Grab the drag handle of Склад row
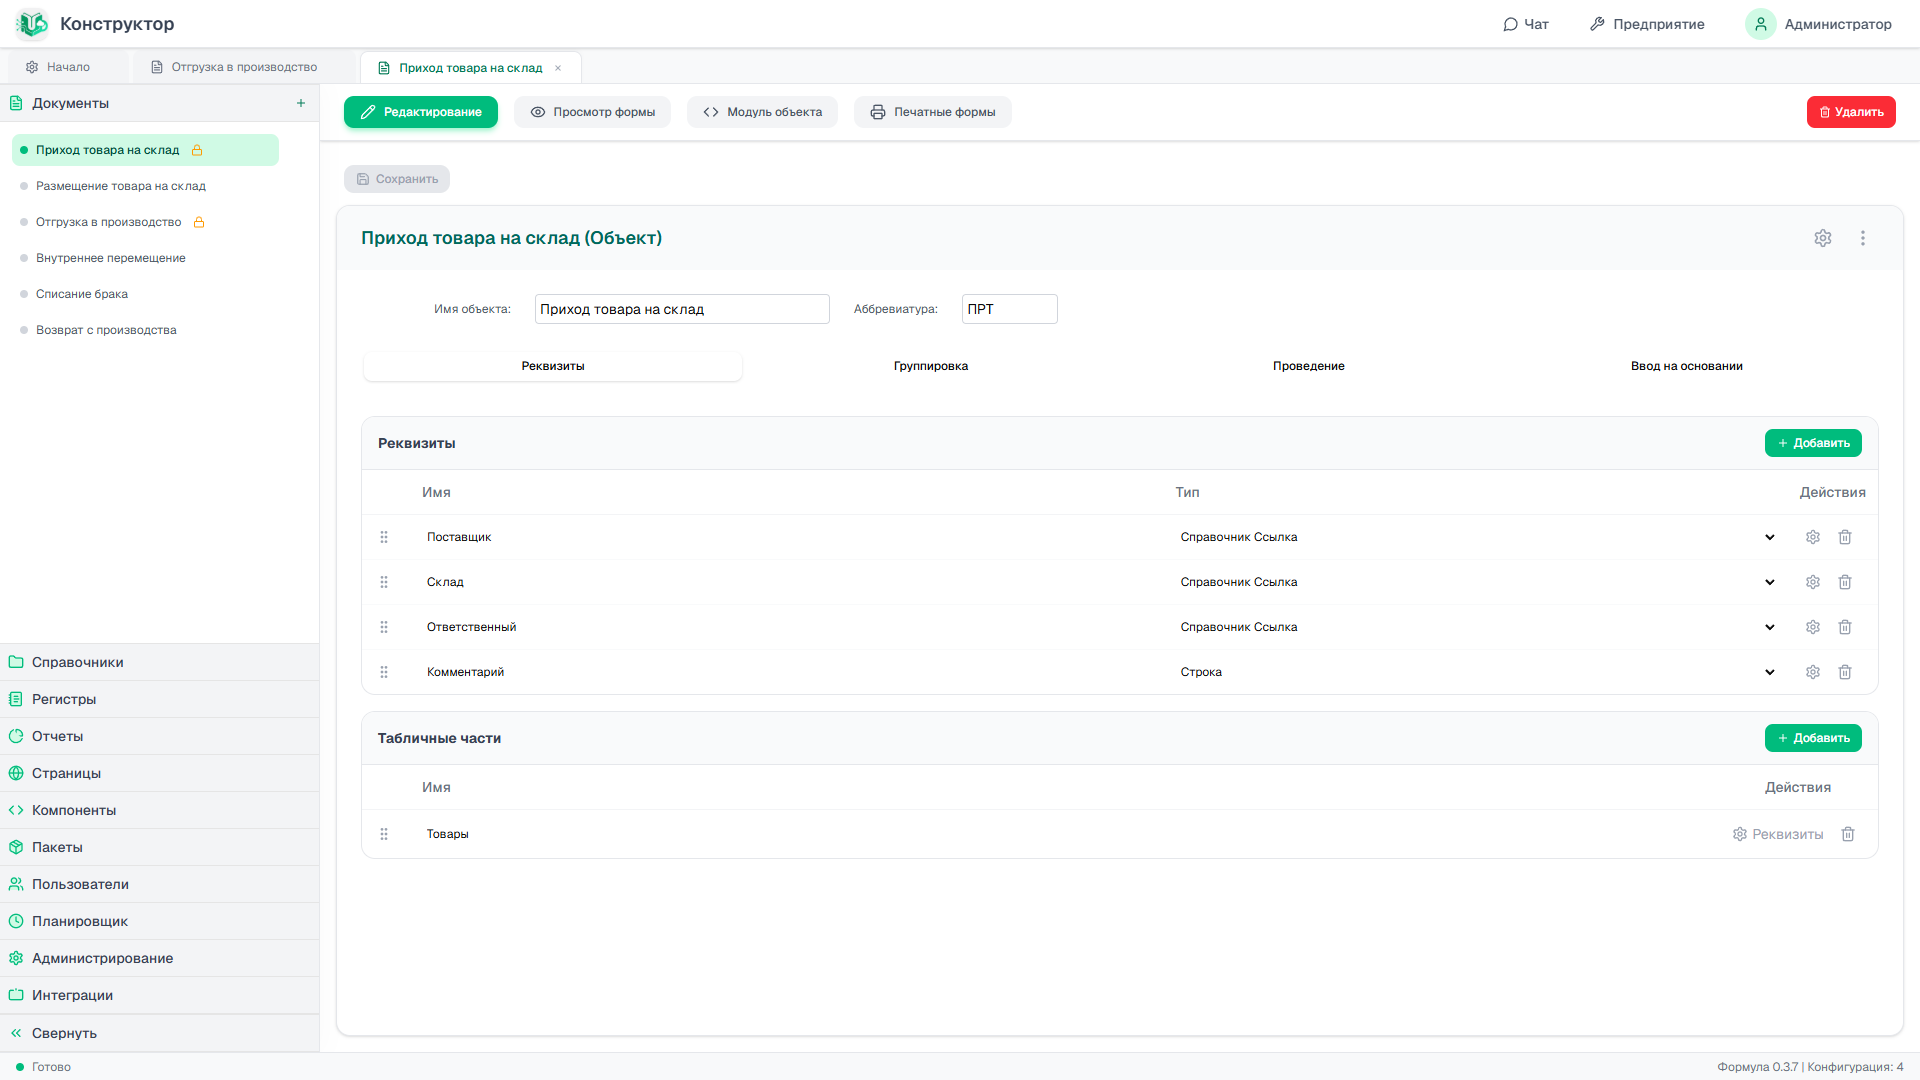 point(384,582)
